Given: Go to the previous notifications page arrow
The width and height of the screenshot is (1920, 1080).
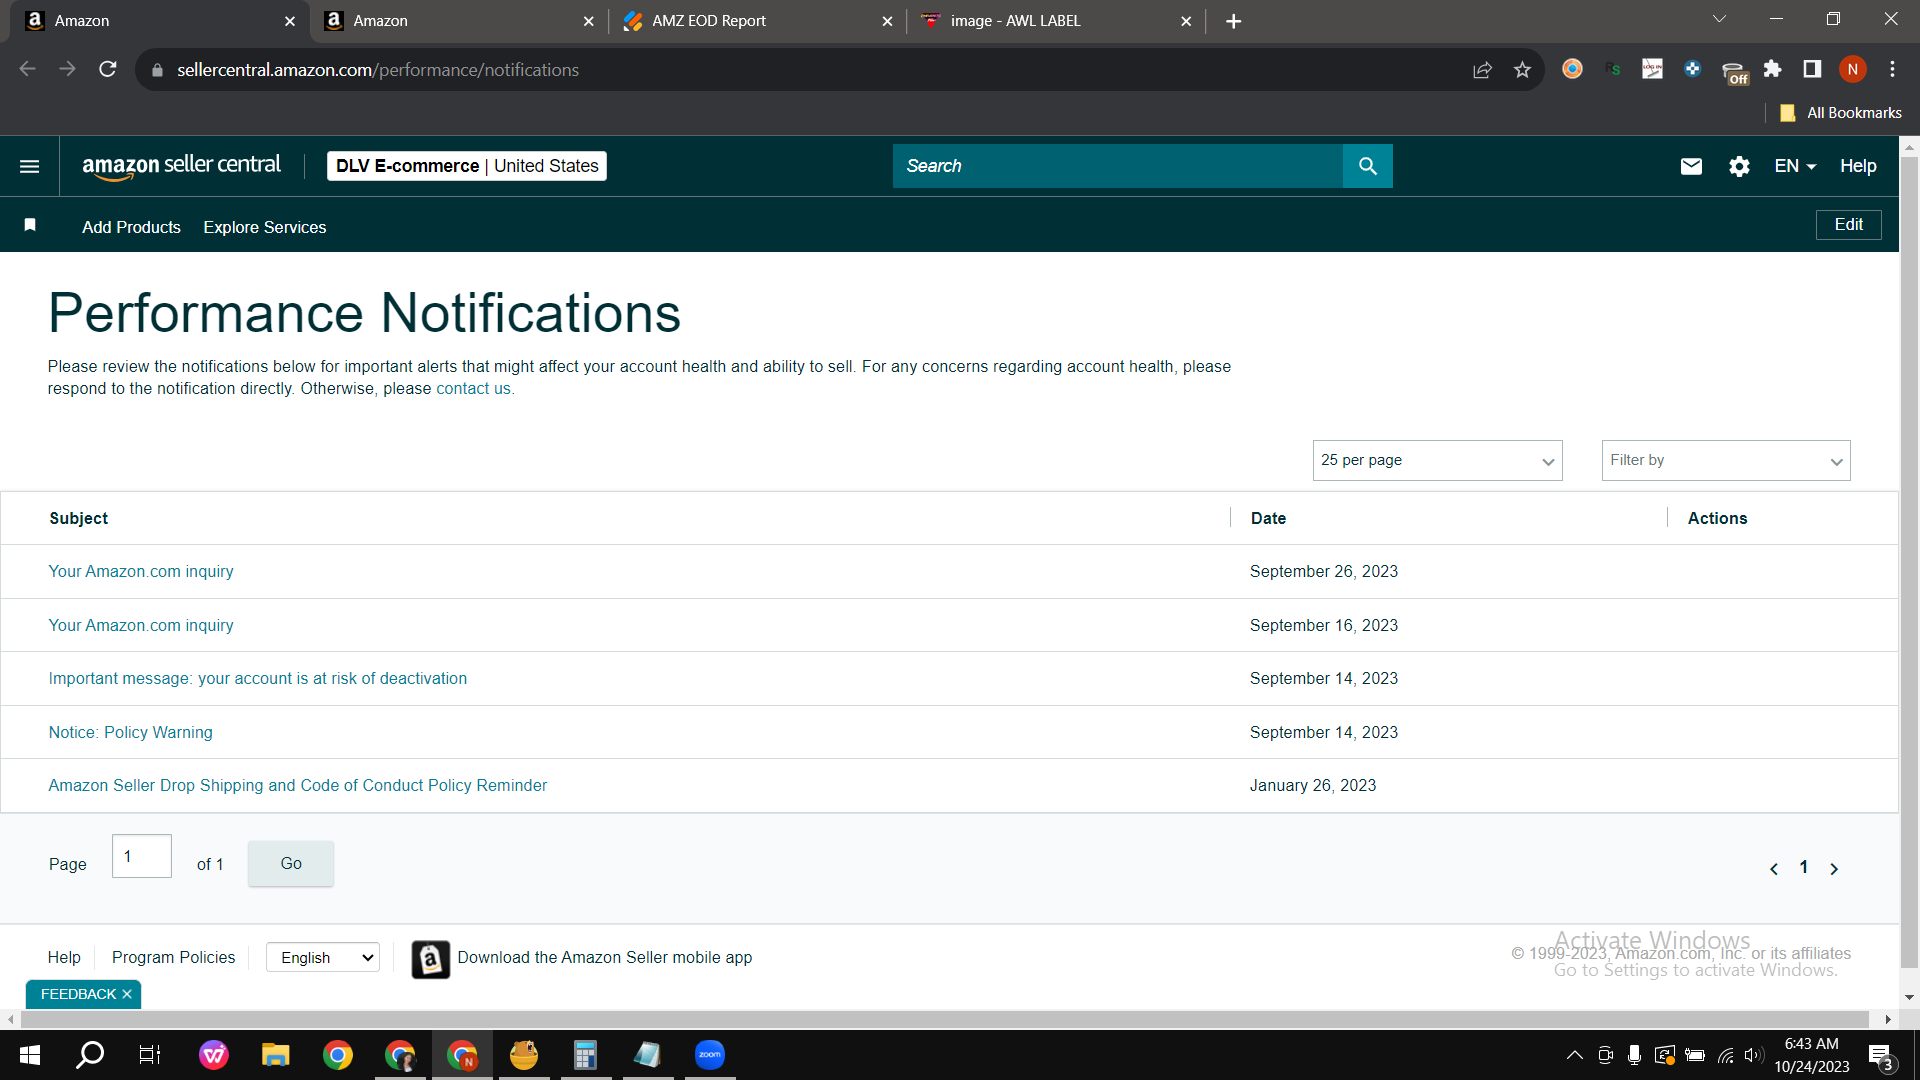Looking at the screenshot, I should tap(1774, 869).
